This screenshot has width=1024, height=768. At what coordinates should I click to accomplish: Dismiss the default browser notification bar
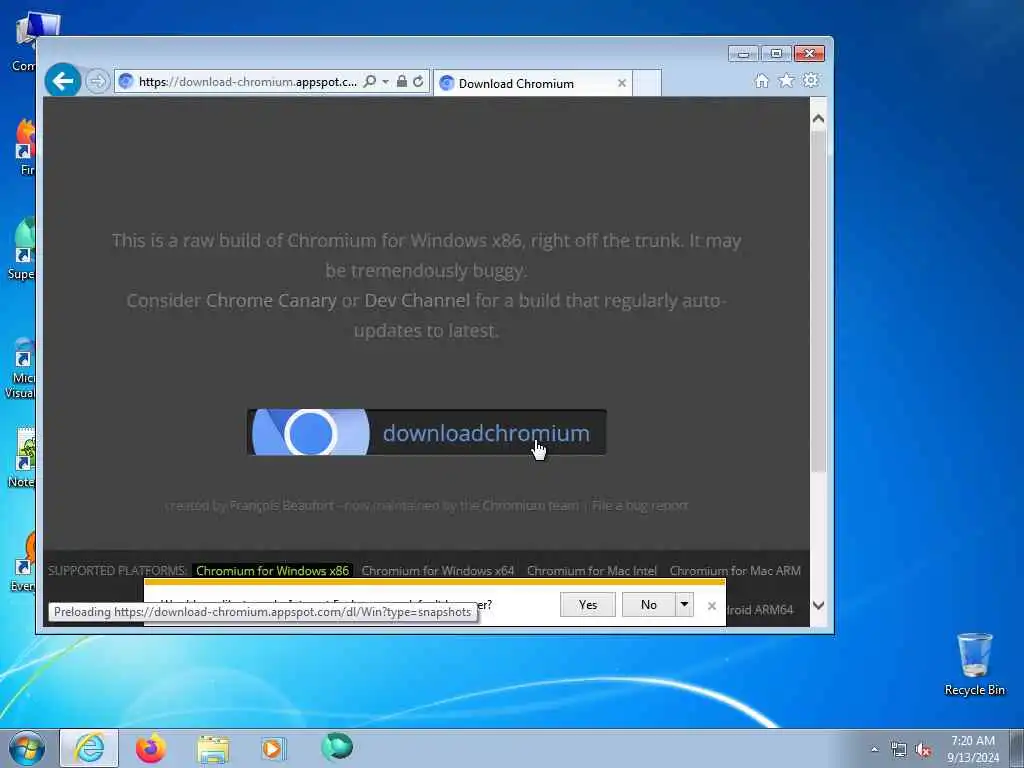click(x=712, y=606)
